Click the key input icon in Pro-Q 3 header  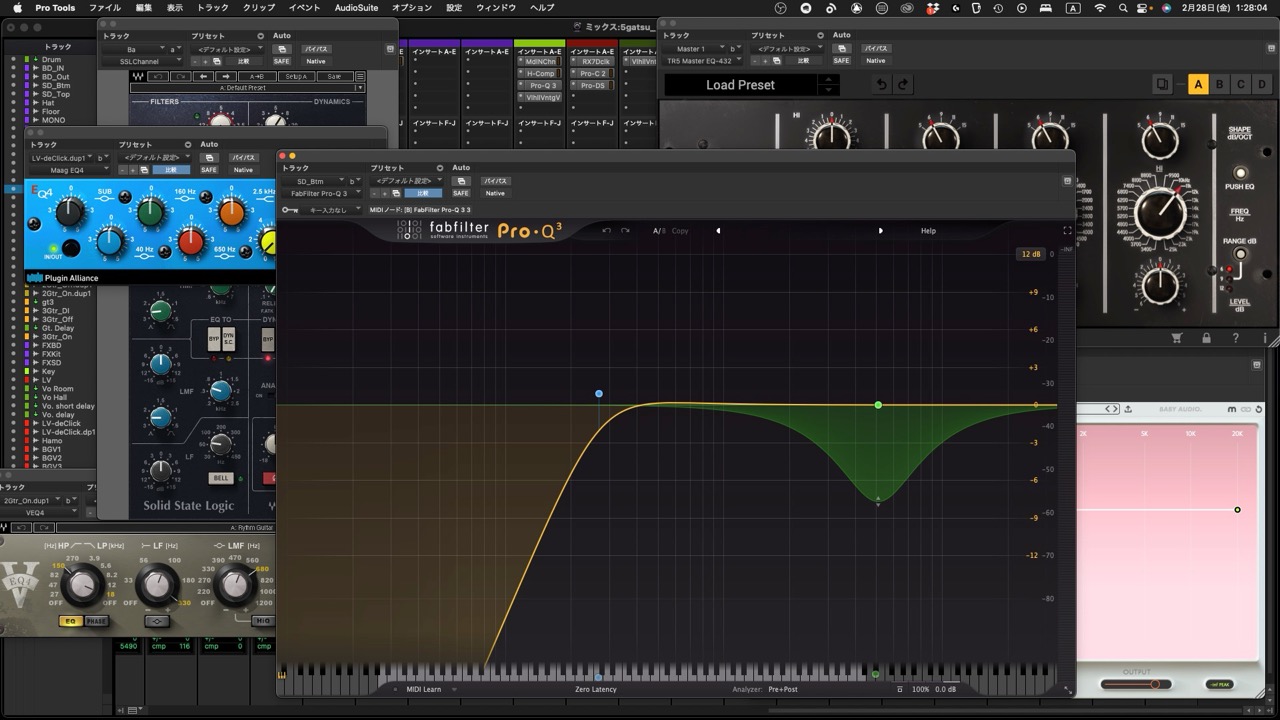[290, 210]
